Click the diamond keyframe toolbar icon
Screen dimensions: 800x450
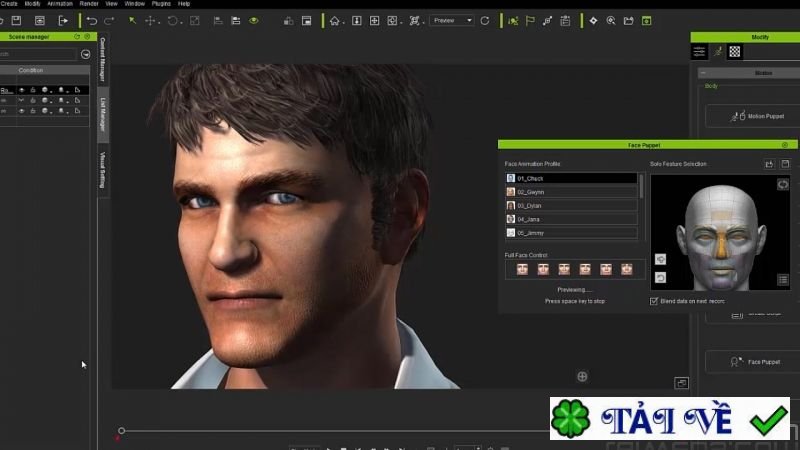click(x=593, y=21)
